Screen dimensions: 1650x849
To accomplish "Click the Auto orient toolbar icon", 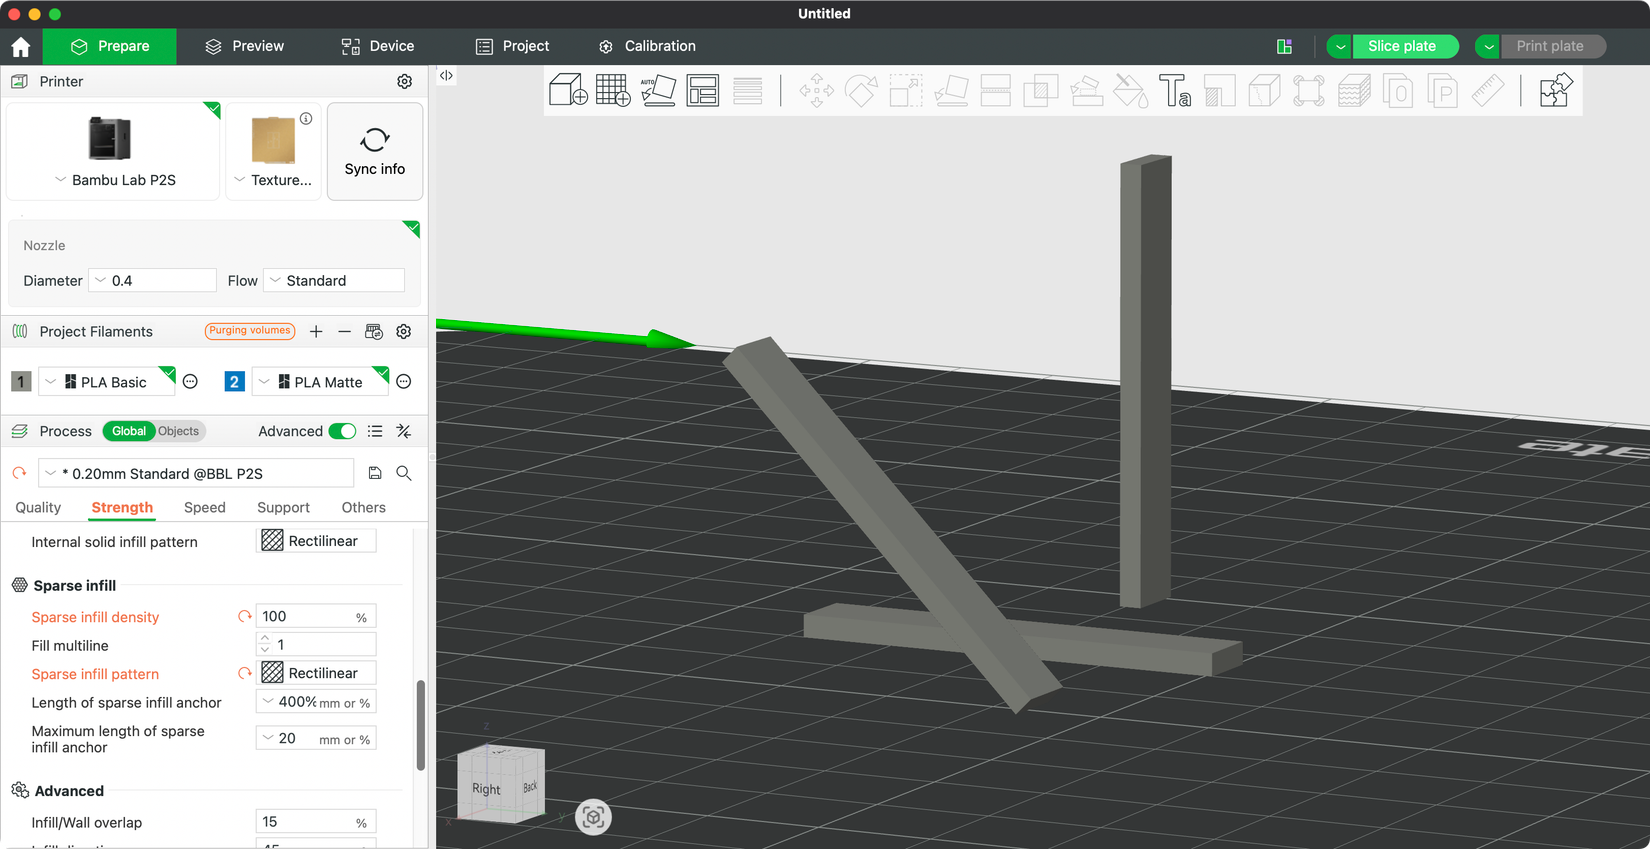I will (658, 90).
